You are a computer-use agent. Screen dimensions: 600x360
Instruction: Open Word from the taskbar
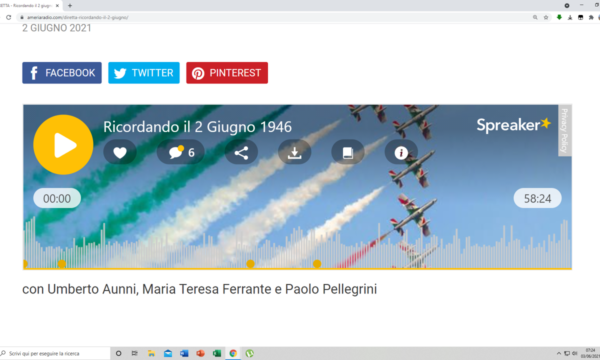(184, 353)
